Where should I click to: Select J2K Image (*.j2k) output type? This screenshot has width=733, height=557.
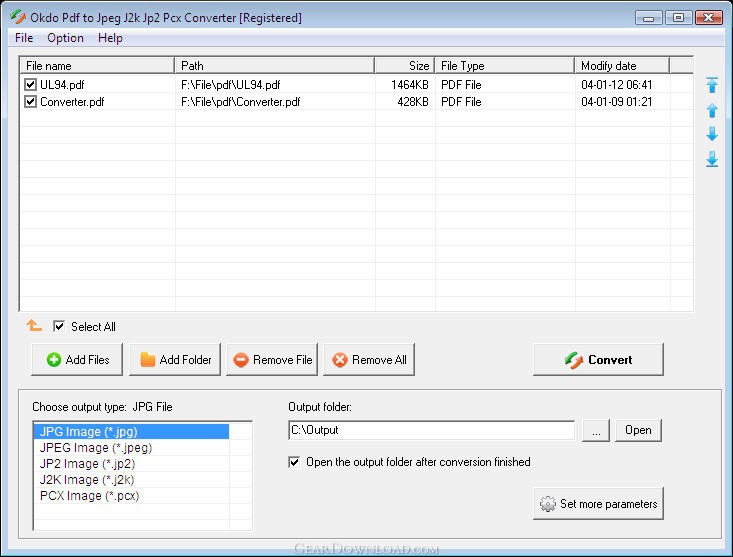[131, 479]
